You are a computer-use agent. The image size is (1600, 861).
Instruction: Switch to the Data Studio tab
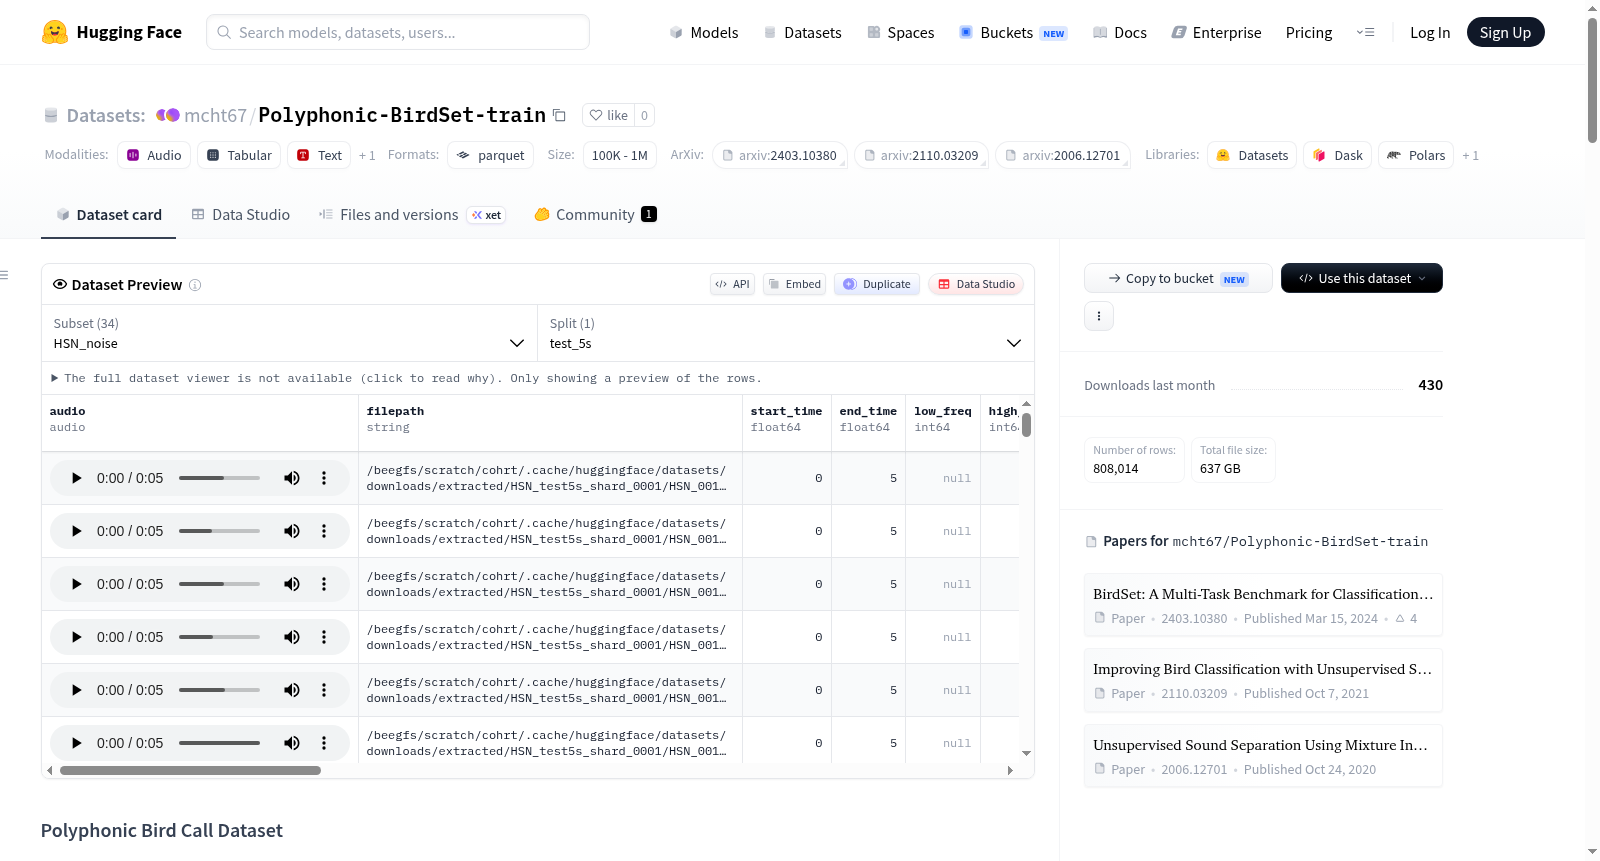click(x=241, y=215)
